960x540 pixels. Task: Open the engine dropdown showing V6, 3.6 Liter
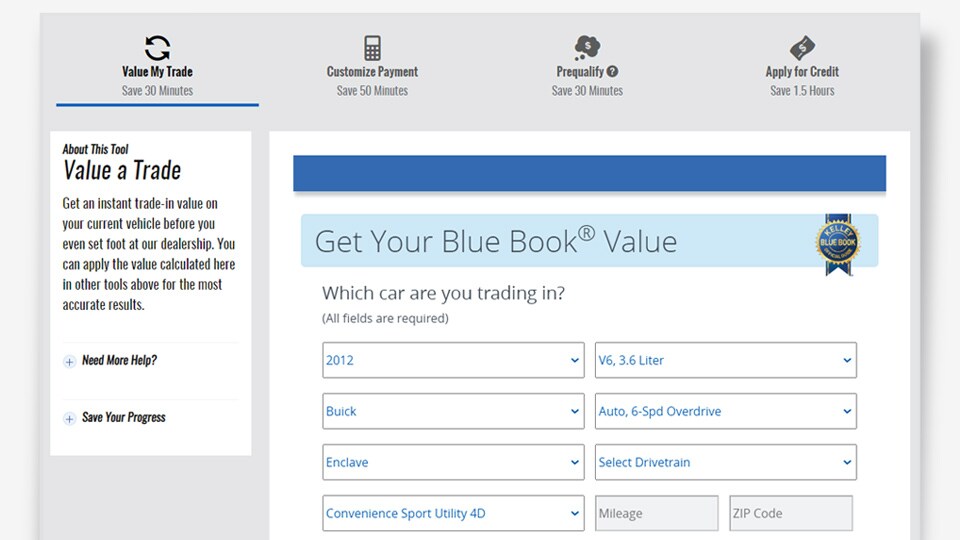(725, 360)
